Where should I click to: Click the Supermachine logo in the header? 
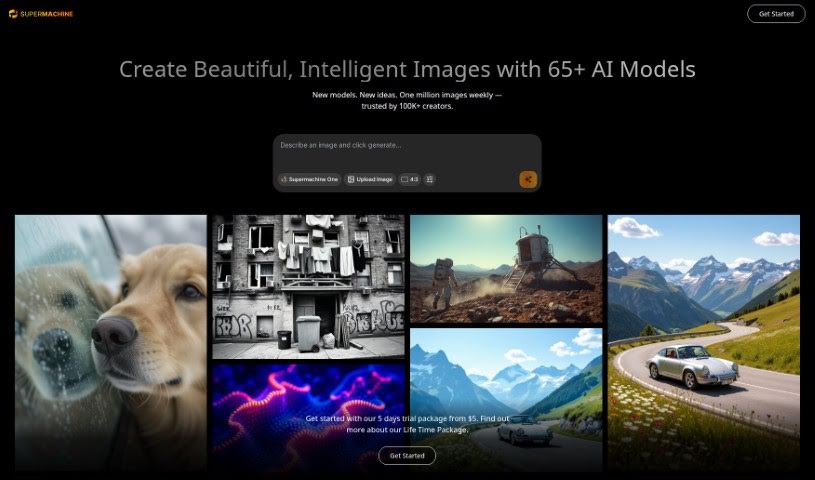pyautogui.click(x=41, y=14)
